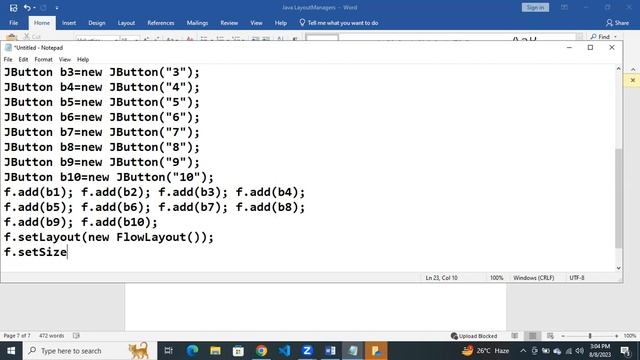Click the Share button in Word
Viewport: 640px width, 360px height.
(x=618, y=23)
